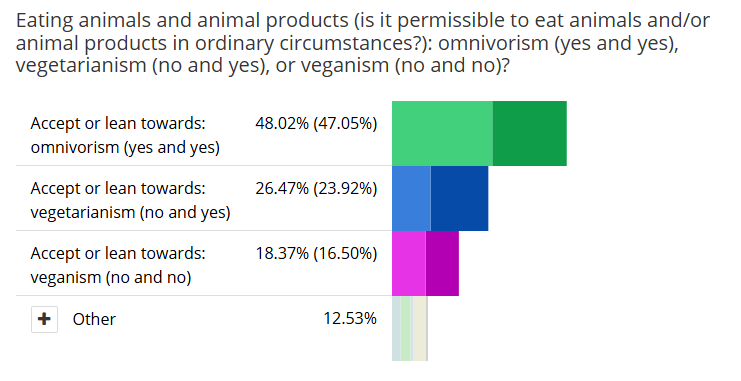This screenshot has width=741, height=381.
Task: Click the Other row label
Action: pos(94,319)
